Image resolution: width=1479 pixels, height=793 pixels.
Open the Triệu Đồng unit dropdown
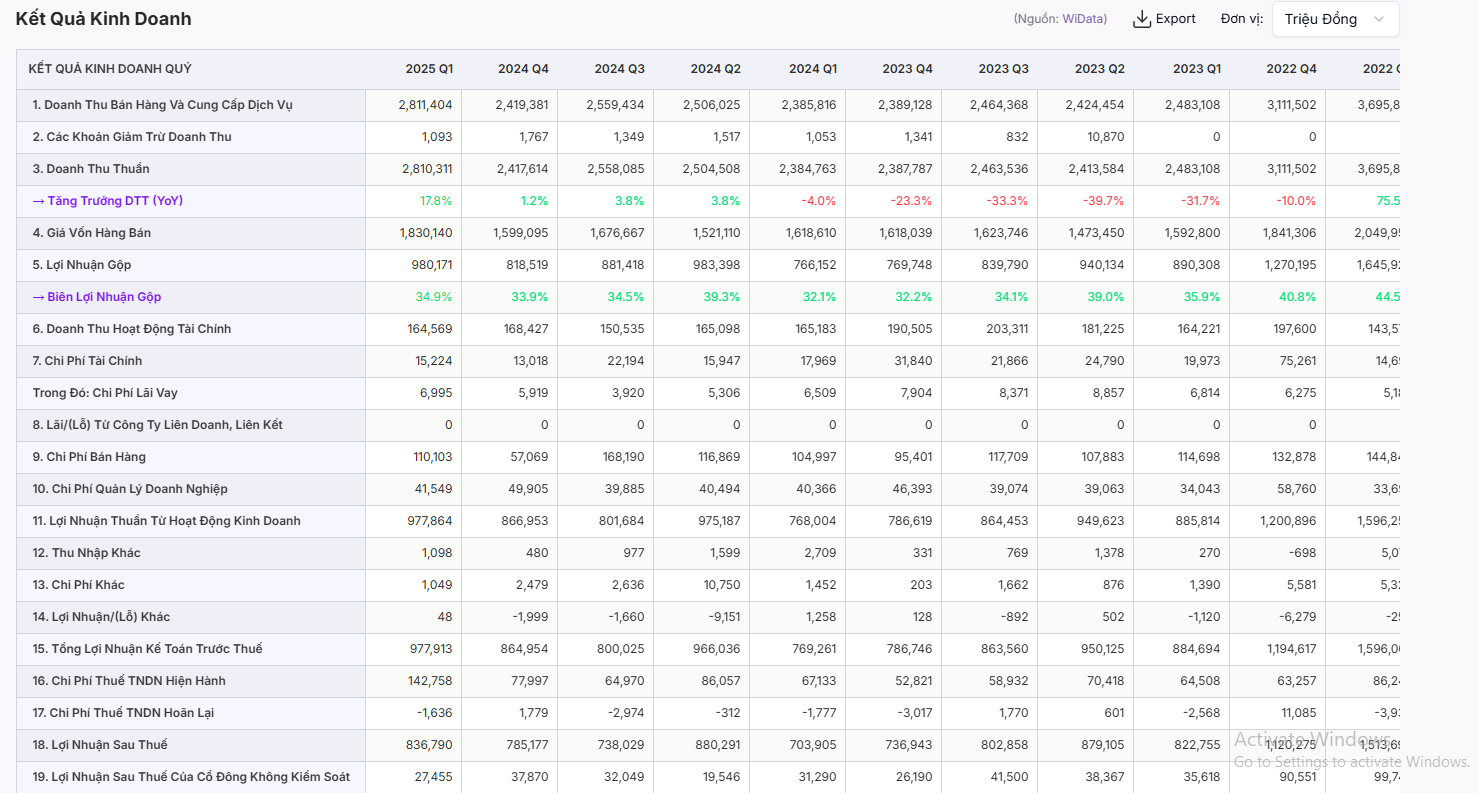click(1334, 19)
